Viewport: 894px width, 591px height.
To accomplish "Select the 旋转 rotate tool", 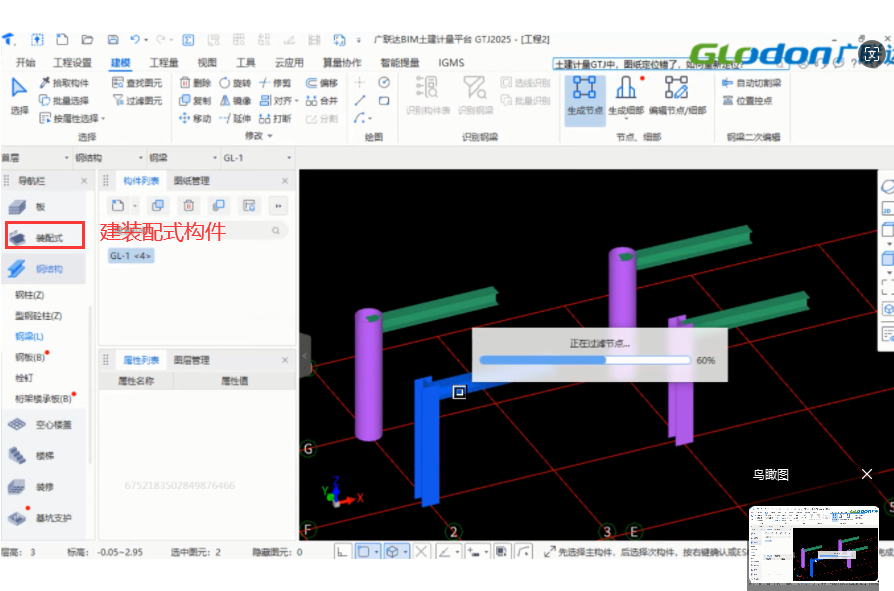I will (235, 83).
